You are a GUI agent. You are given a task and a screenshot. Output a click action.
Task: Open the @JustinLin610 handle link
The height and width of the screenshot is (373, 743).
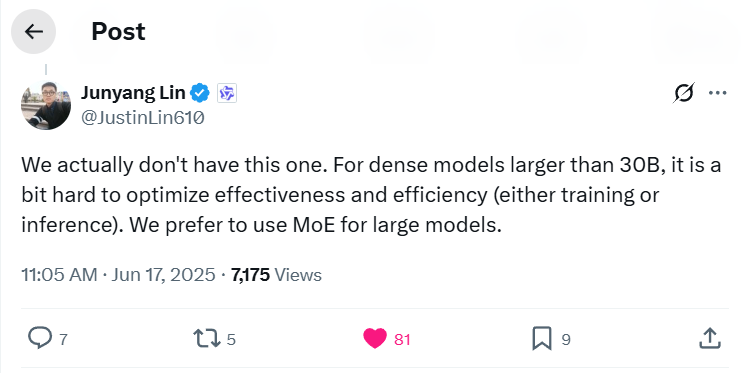(143, 117)
